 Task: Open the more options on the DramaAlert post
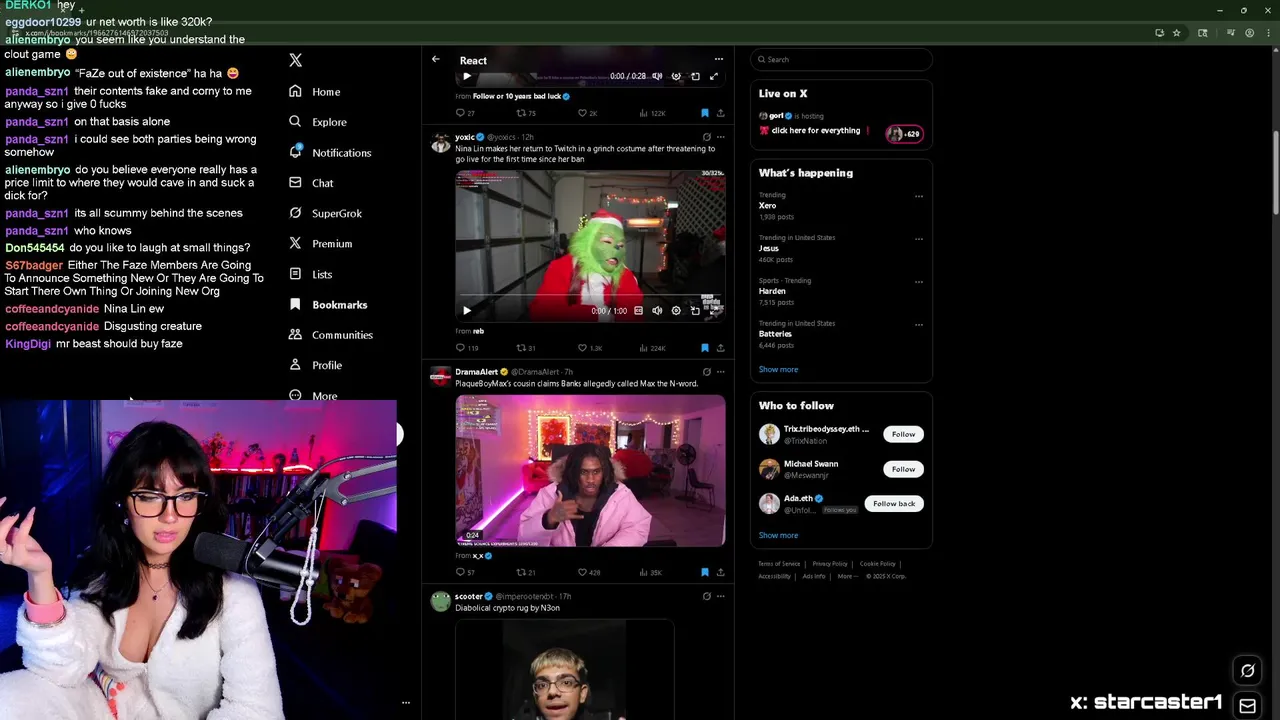coord(720,372)
